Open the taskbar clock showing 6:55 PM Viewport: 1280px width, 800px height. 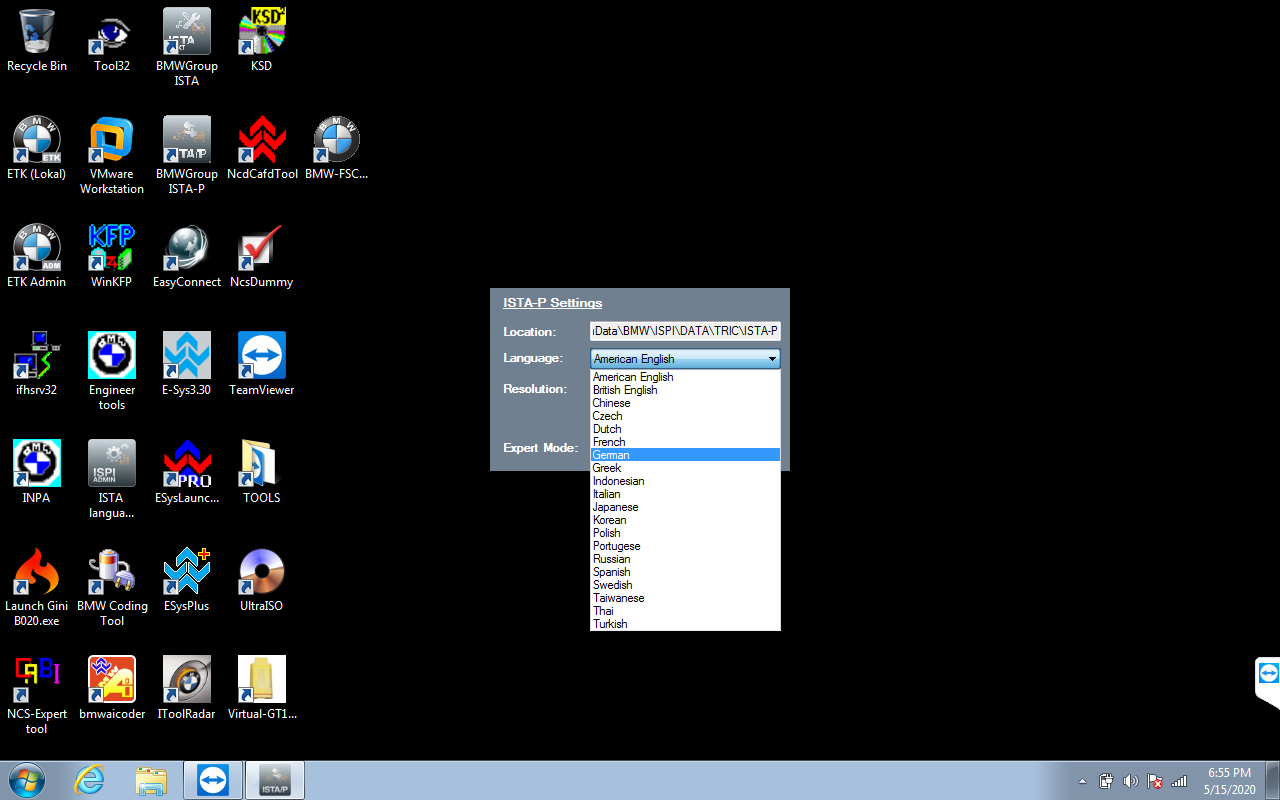coord(1230,781)
